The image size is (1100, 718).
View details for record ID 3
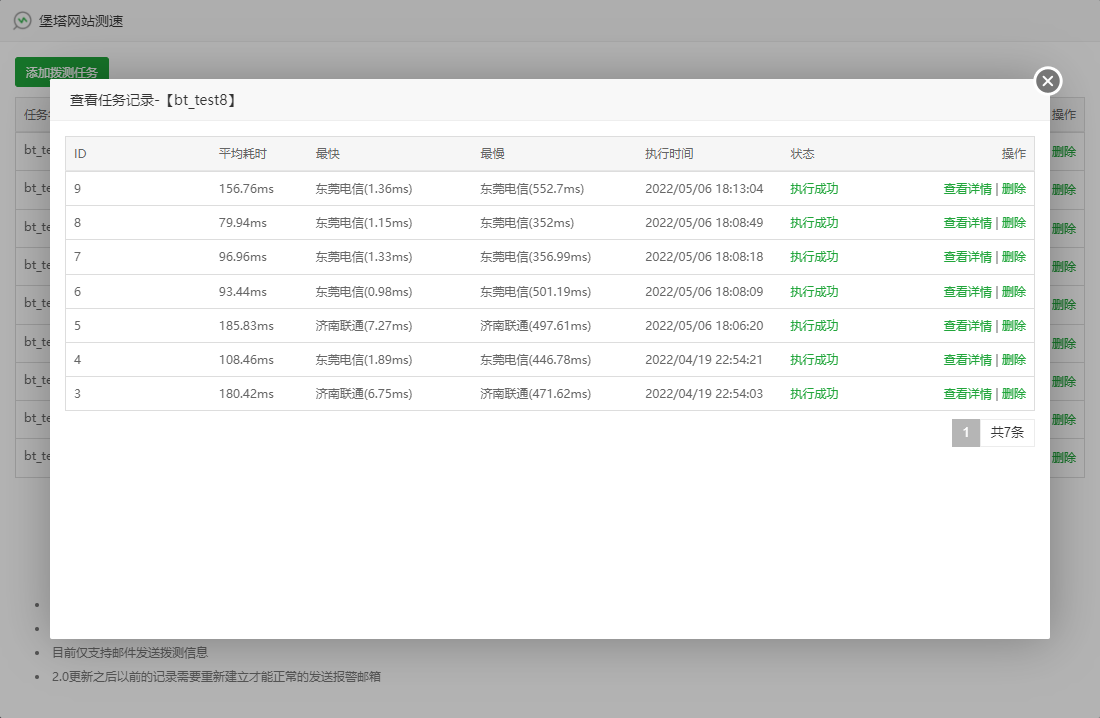(x=967, y=394)
